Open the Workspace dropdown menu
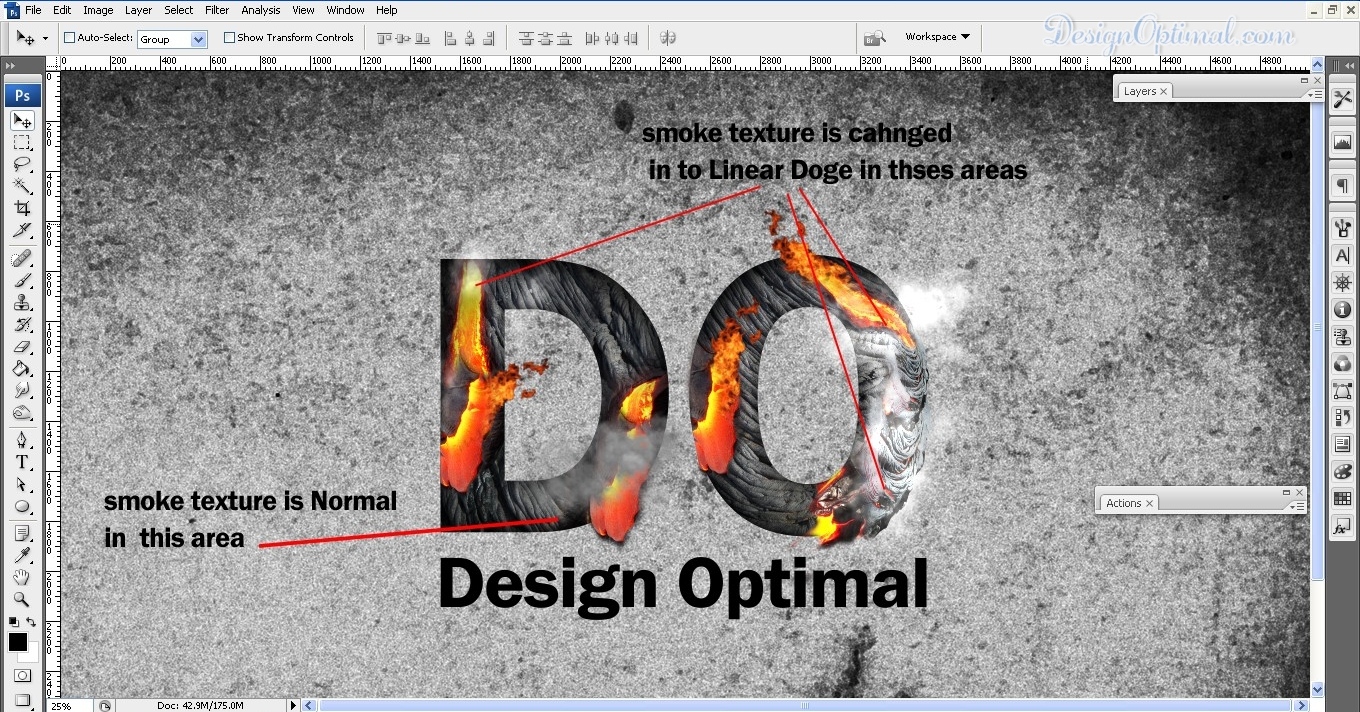Screen dimensions: 1360x712 [x=937, y=37]
